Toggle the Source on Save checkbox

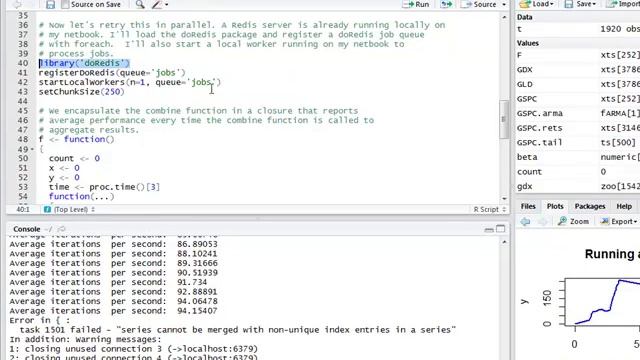tap(65, 4)
